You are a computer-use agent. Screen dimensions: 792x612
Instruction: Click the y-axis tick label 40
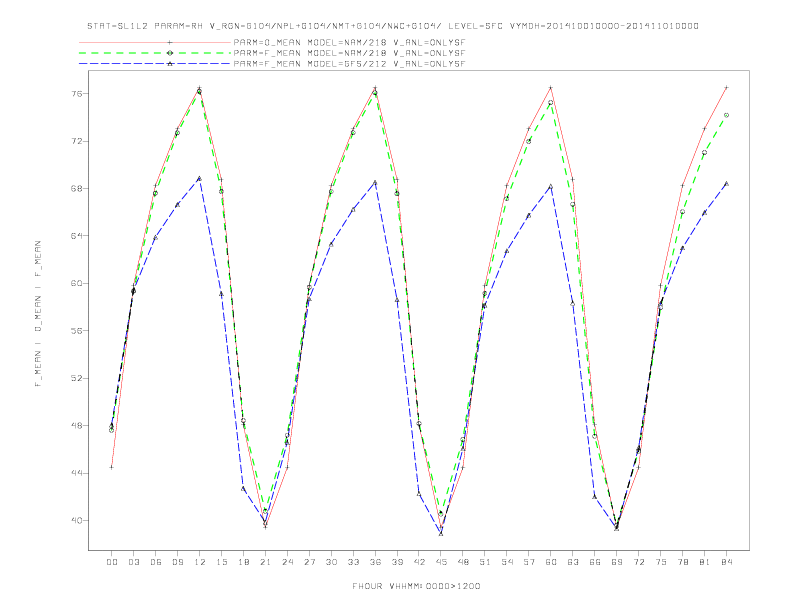[x=78, y=521]
